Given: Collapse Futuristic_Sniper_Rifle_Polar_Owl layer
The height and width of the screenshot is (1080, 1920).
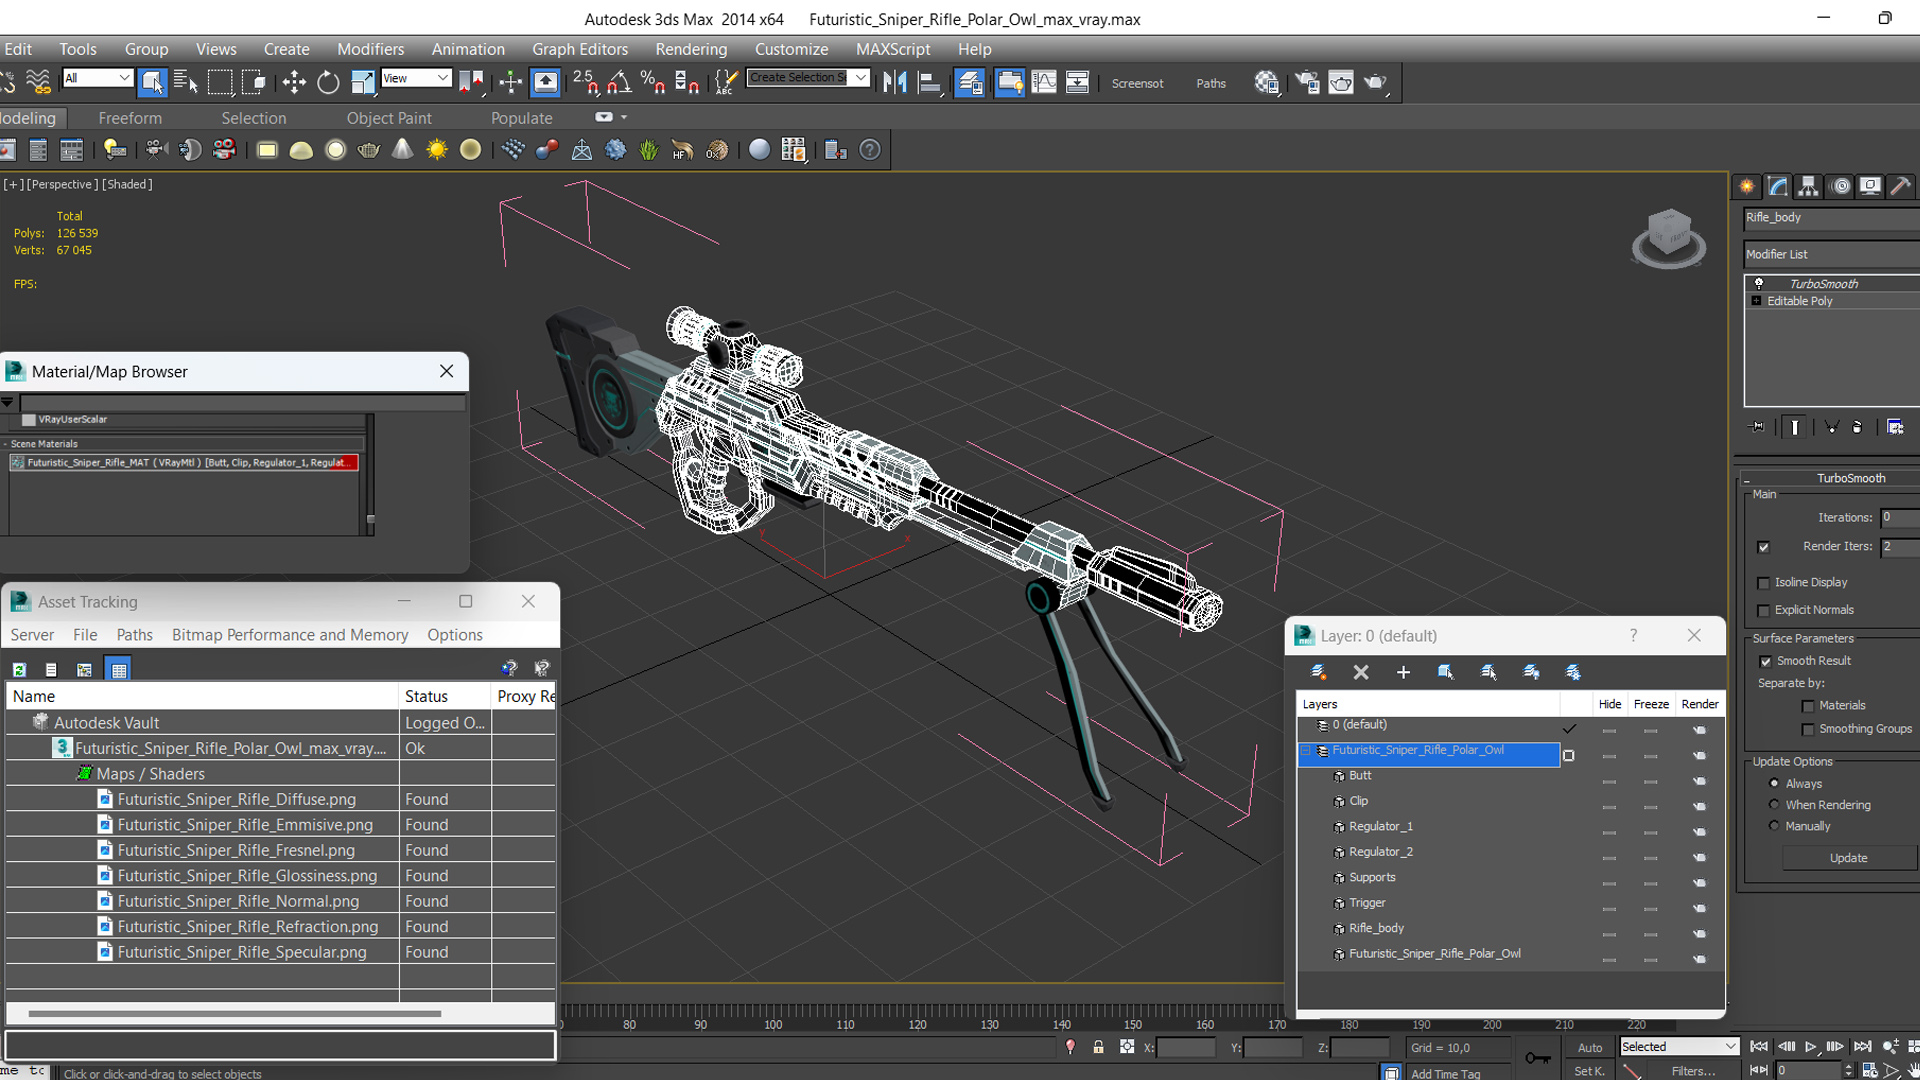Looking at the screenshot, I should click(x=1305, y=750).
